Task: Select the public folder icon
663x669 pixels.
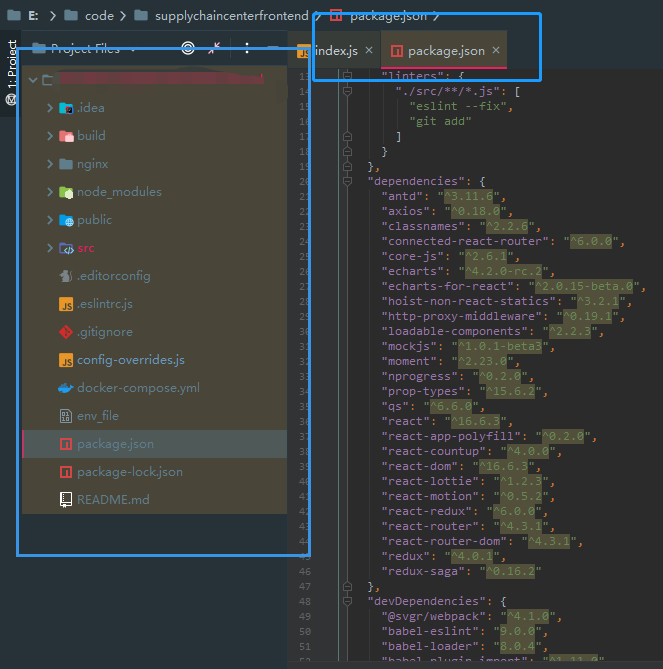Action: click(x=66, y=220)
